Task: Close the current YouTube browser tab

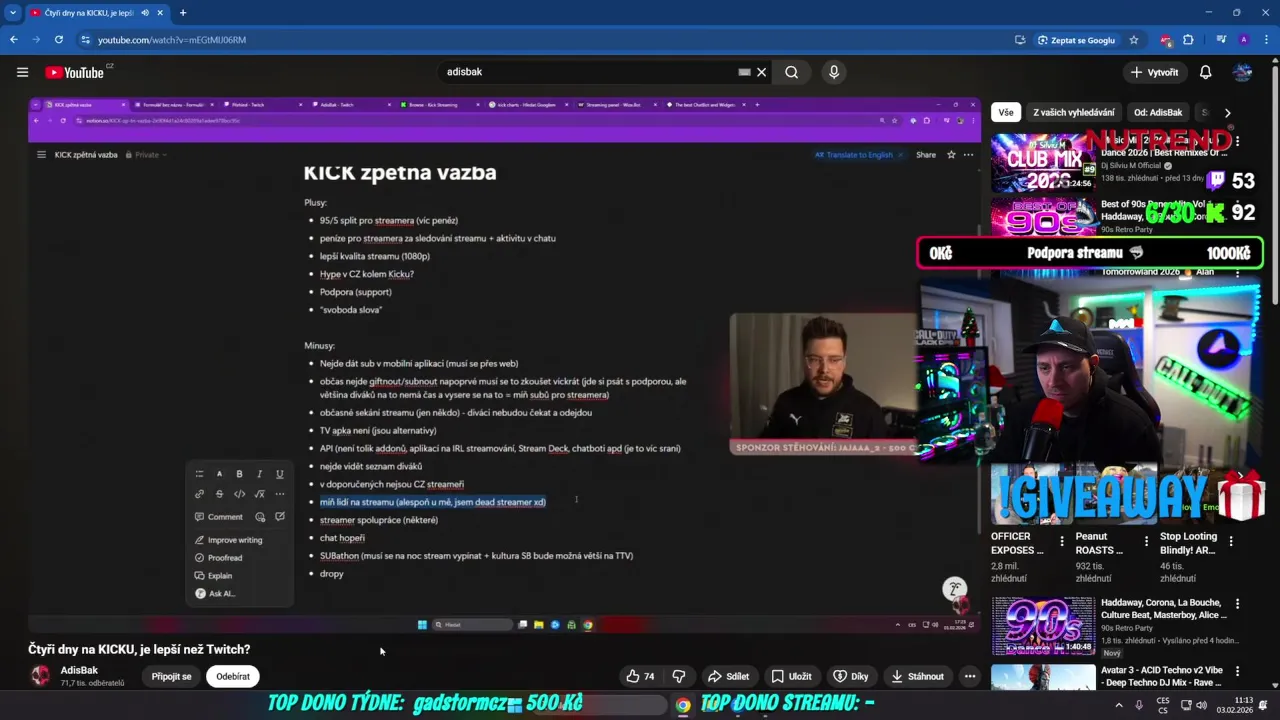Action: pos(162,13)
